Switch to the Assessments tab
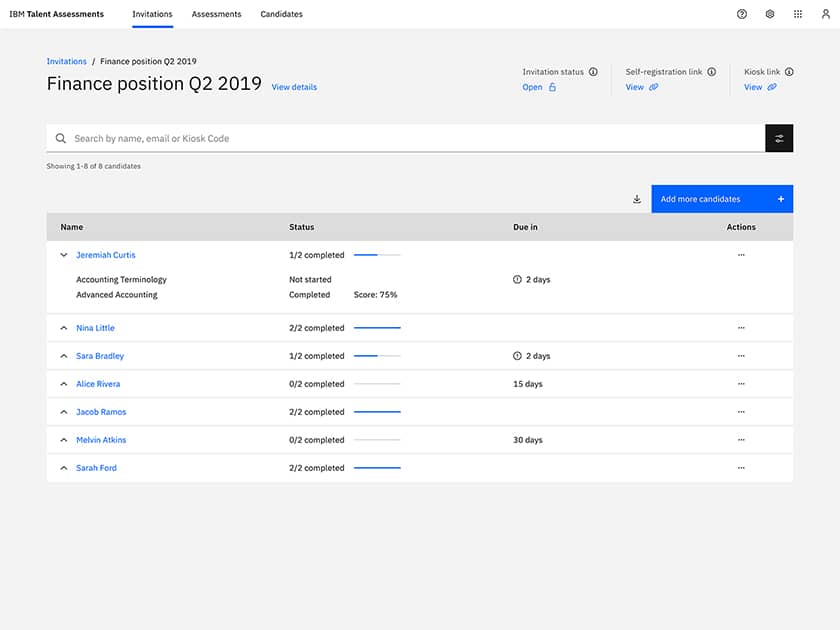 pos(216,14)
